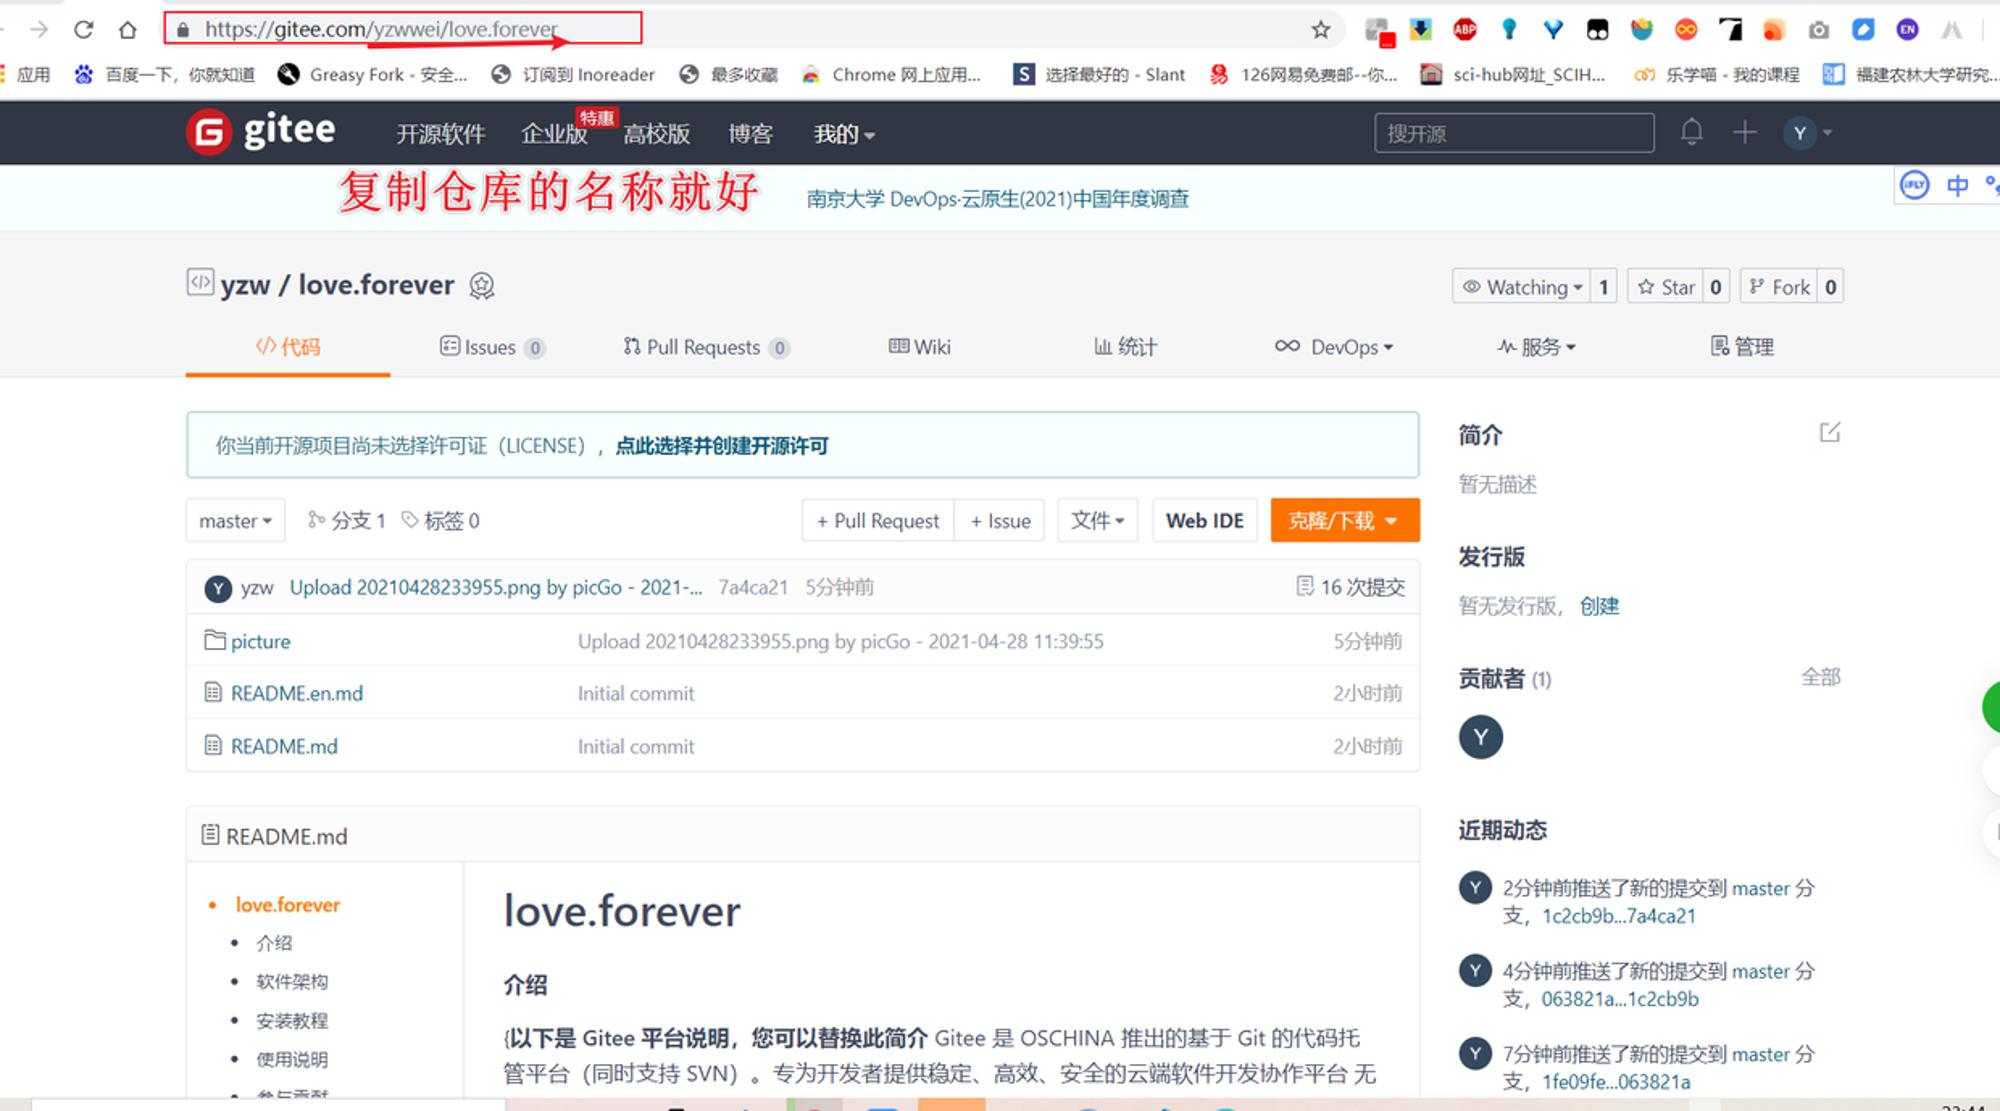
Task: Click the repository code icon before yzw
Action: tap(200, 283)
